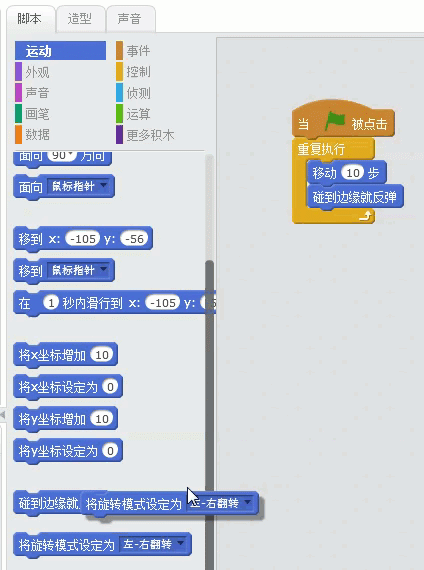
Task: Select the 外观 block category
Action: [x=37, y=72]
